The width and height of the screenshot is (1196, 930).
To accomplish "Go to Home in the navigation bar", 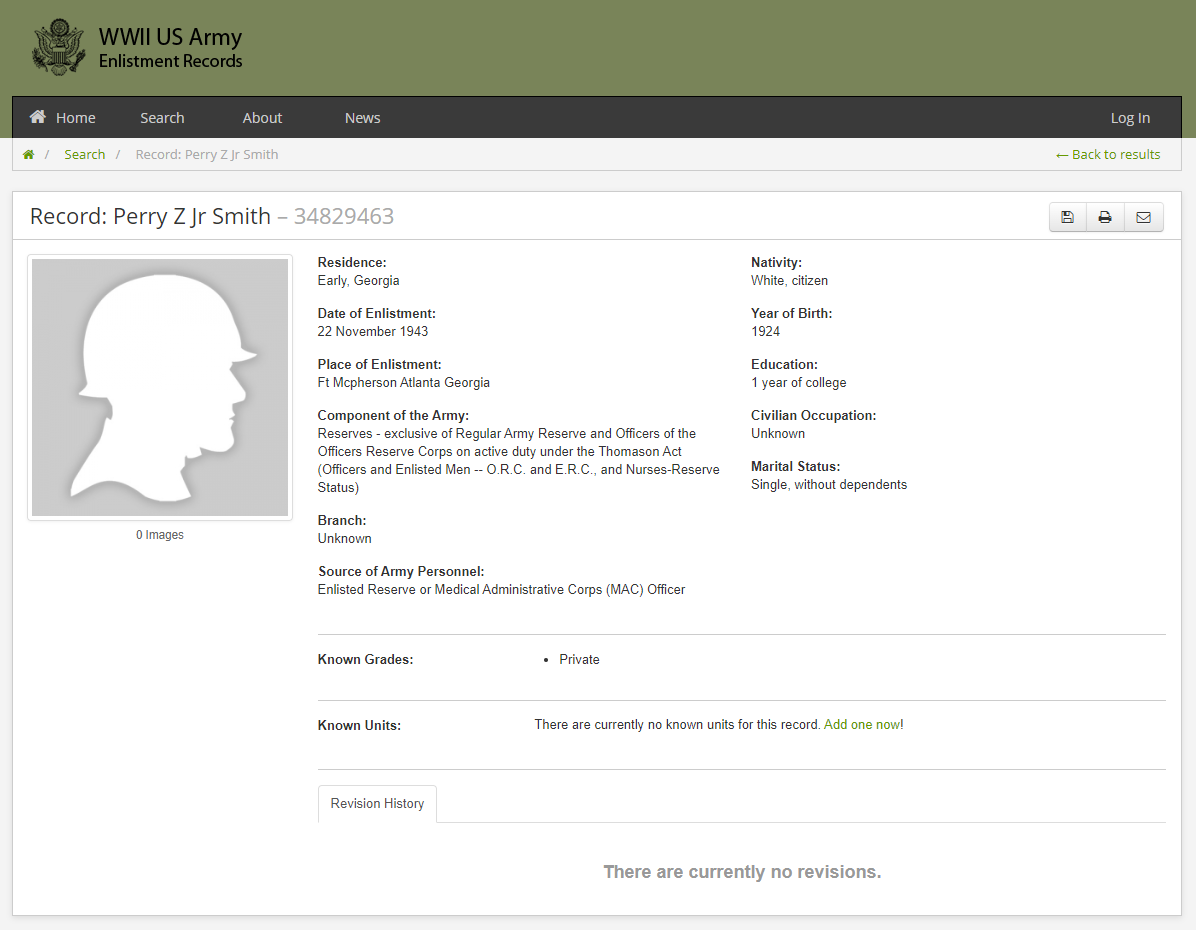I will (63, 118).
